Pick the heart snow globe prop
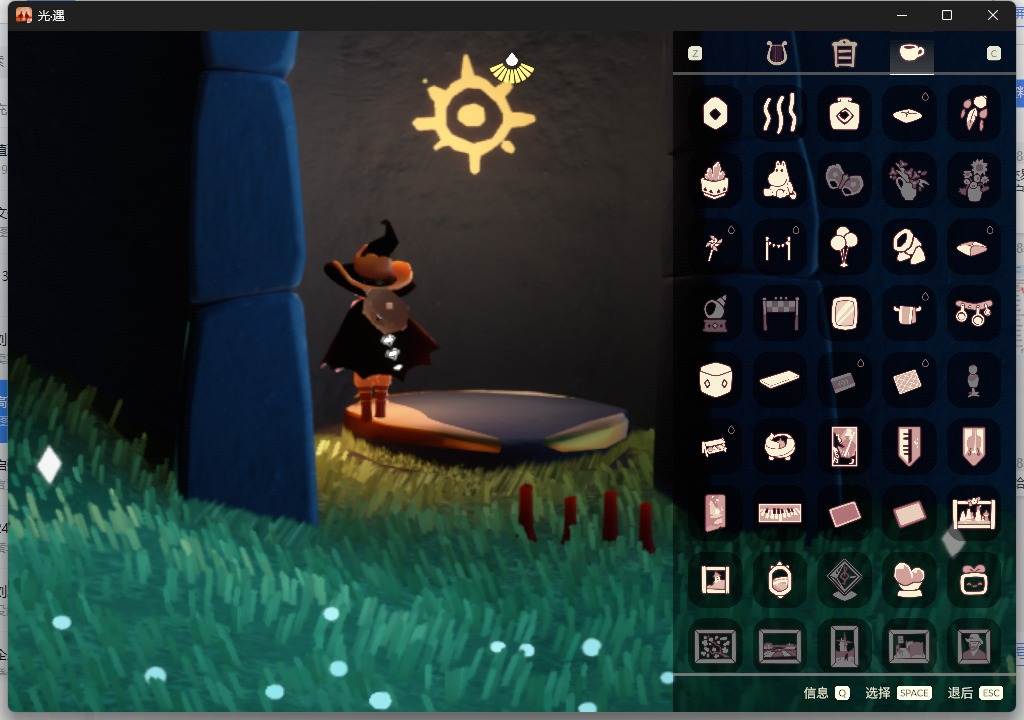This screenshot has height=720, width=1024. click(908, 580)
